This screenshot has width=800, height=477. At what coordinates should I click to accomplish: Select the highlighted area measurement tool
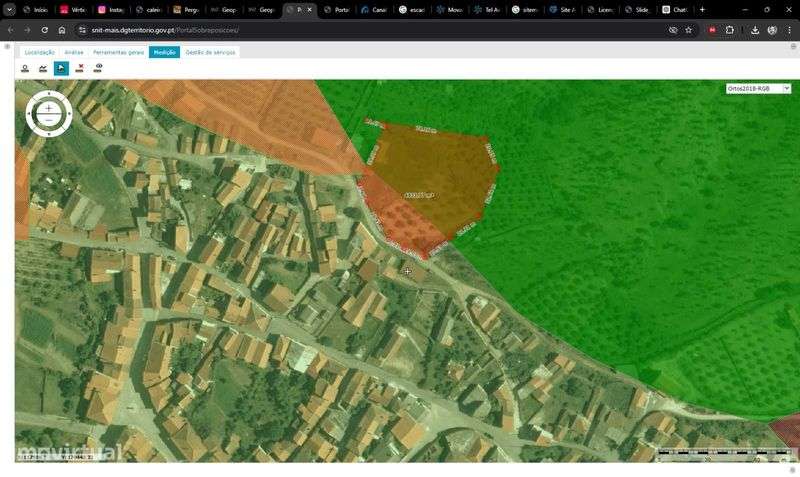coord(61,68)
